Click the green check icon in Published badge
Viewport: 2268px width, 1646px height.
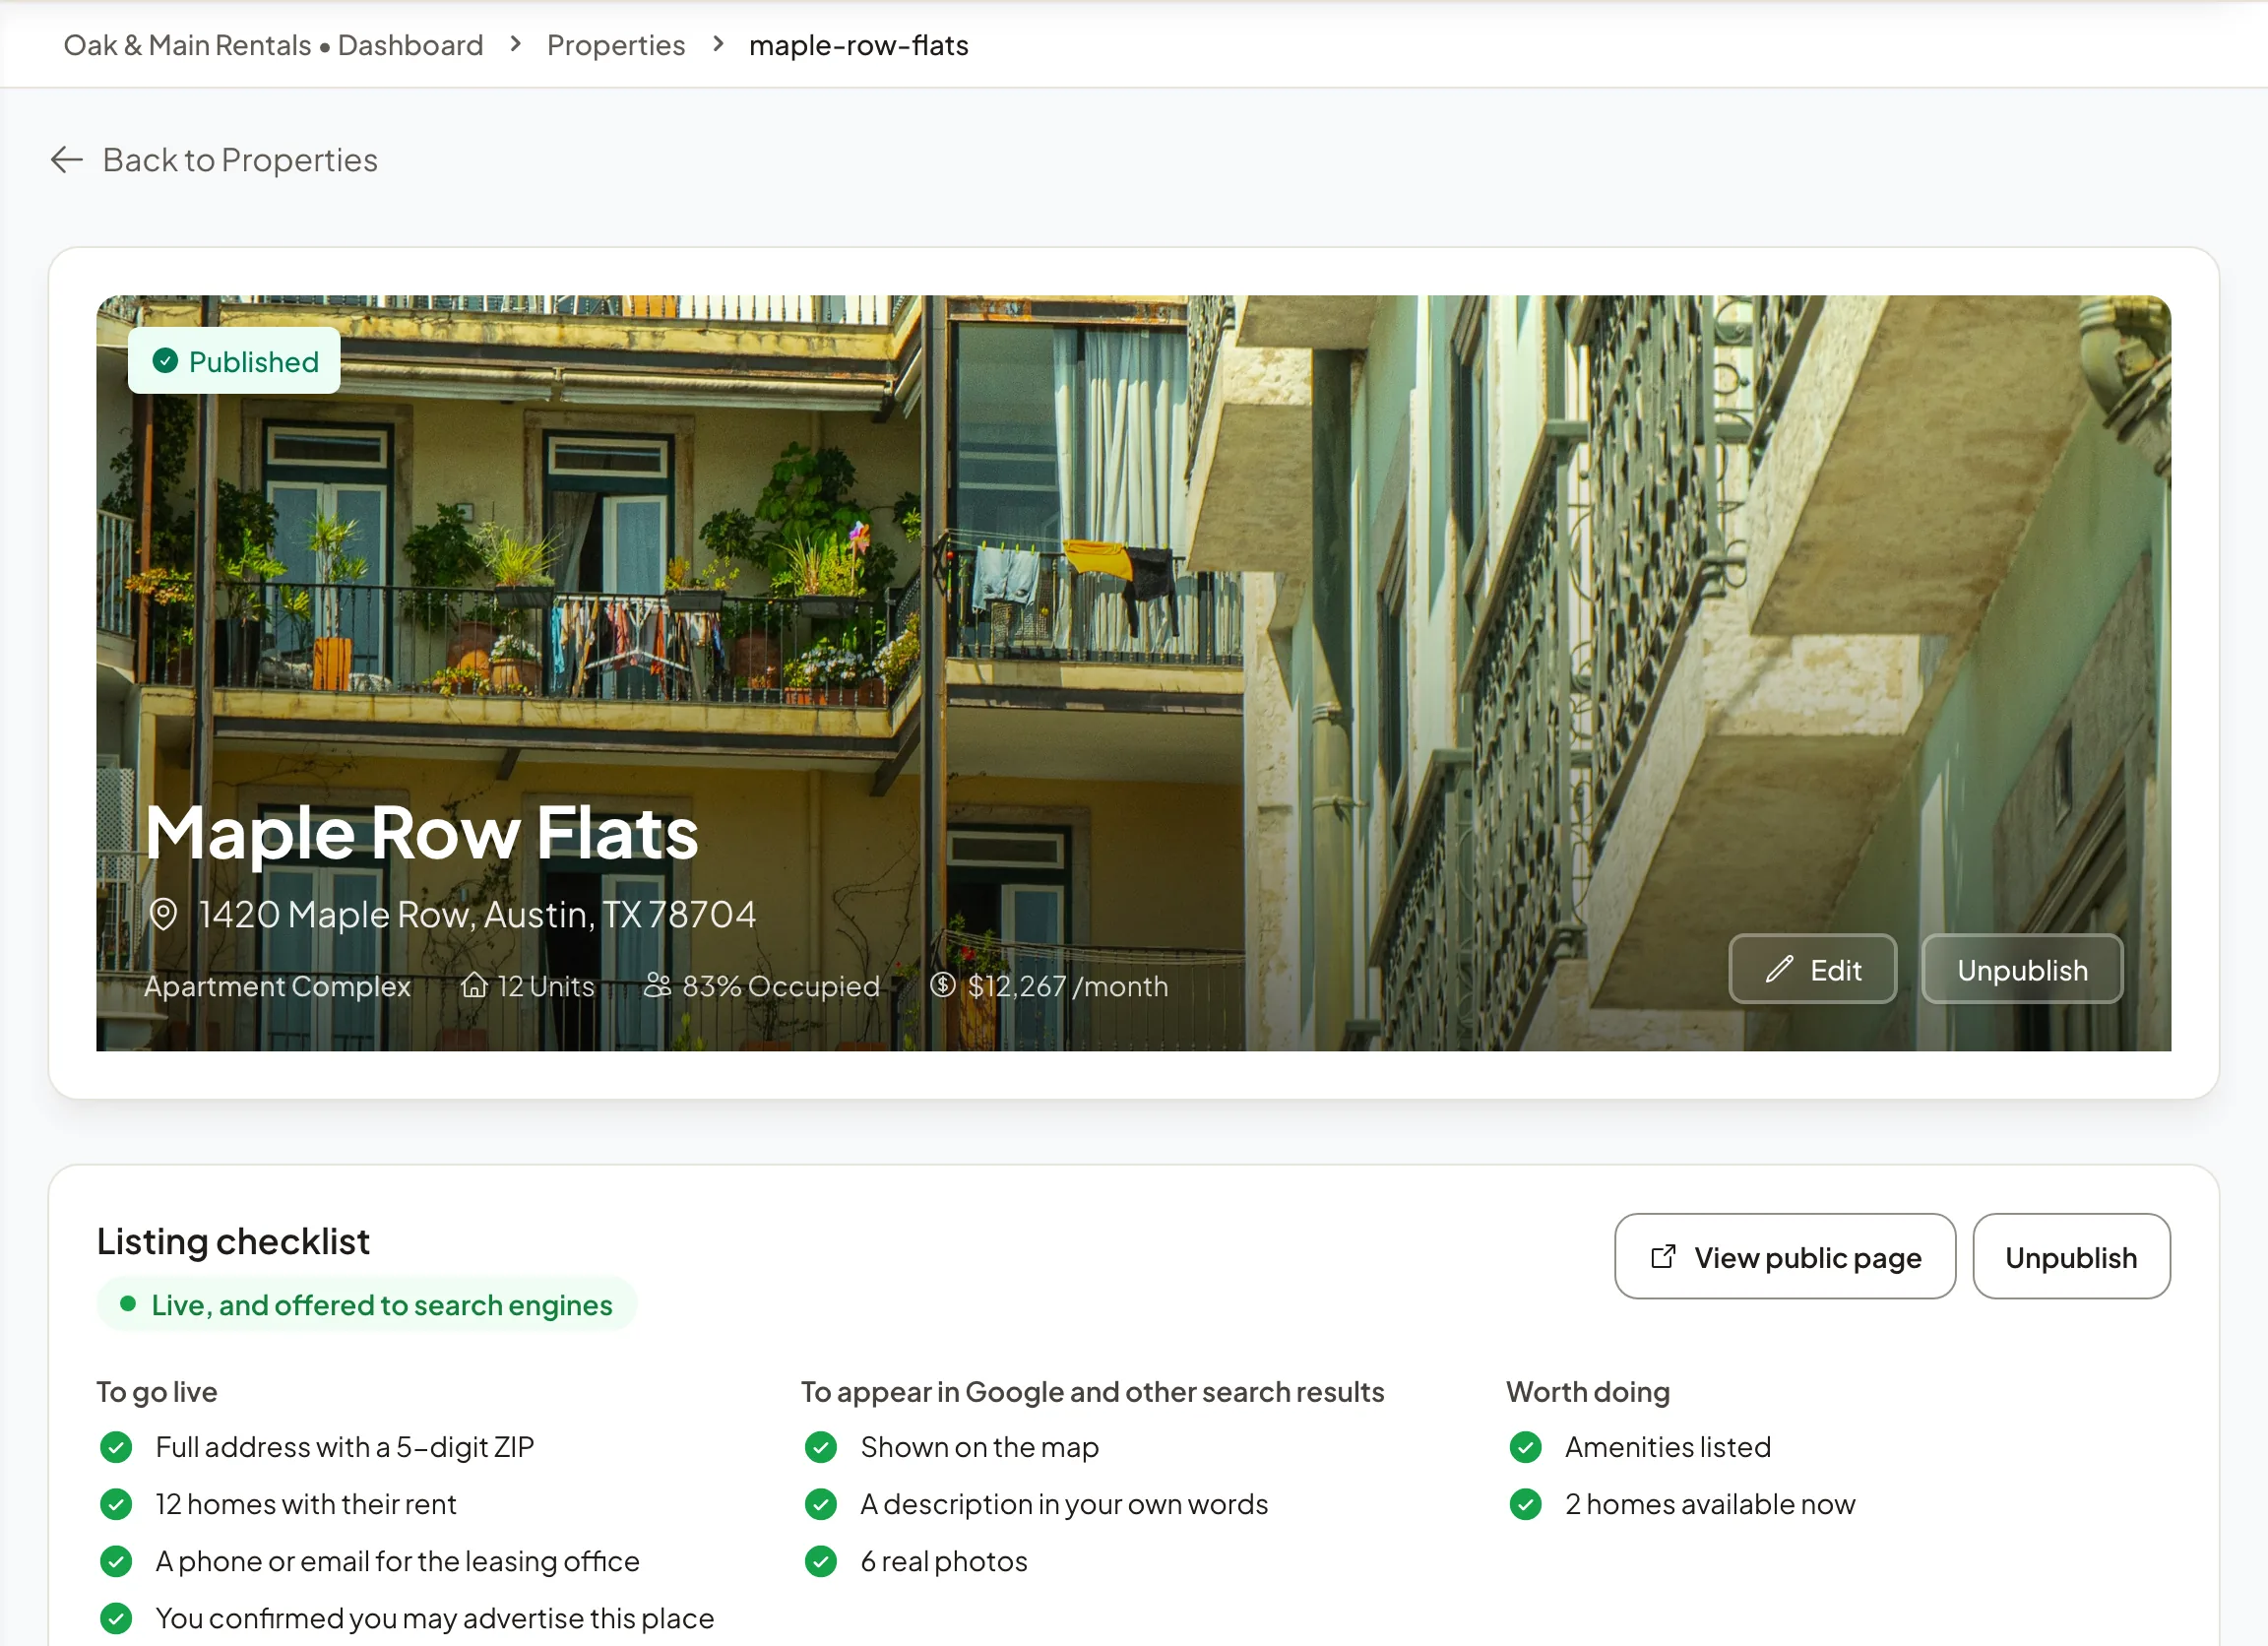click(165, 361)
